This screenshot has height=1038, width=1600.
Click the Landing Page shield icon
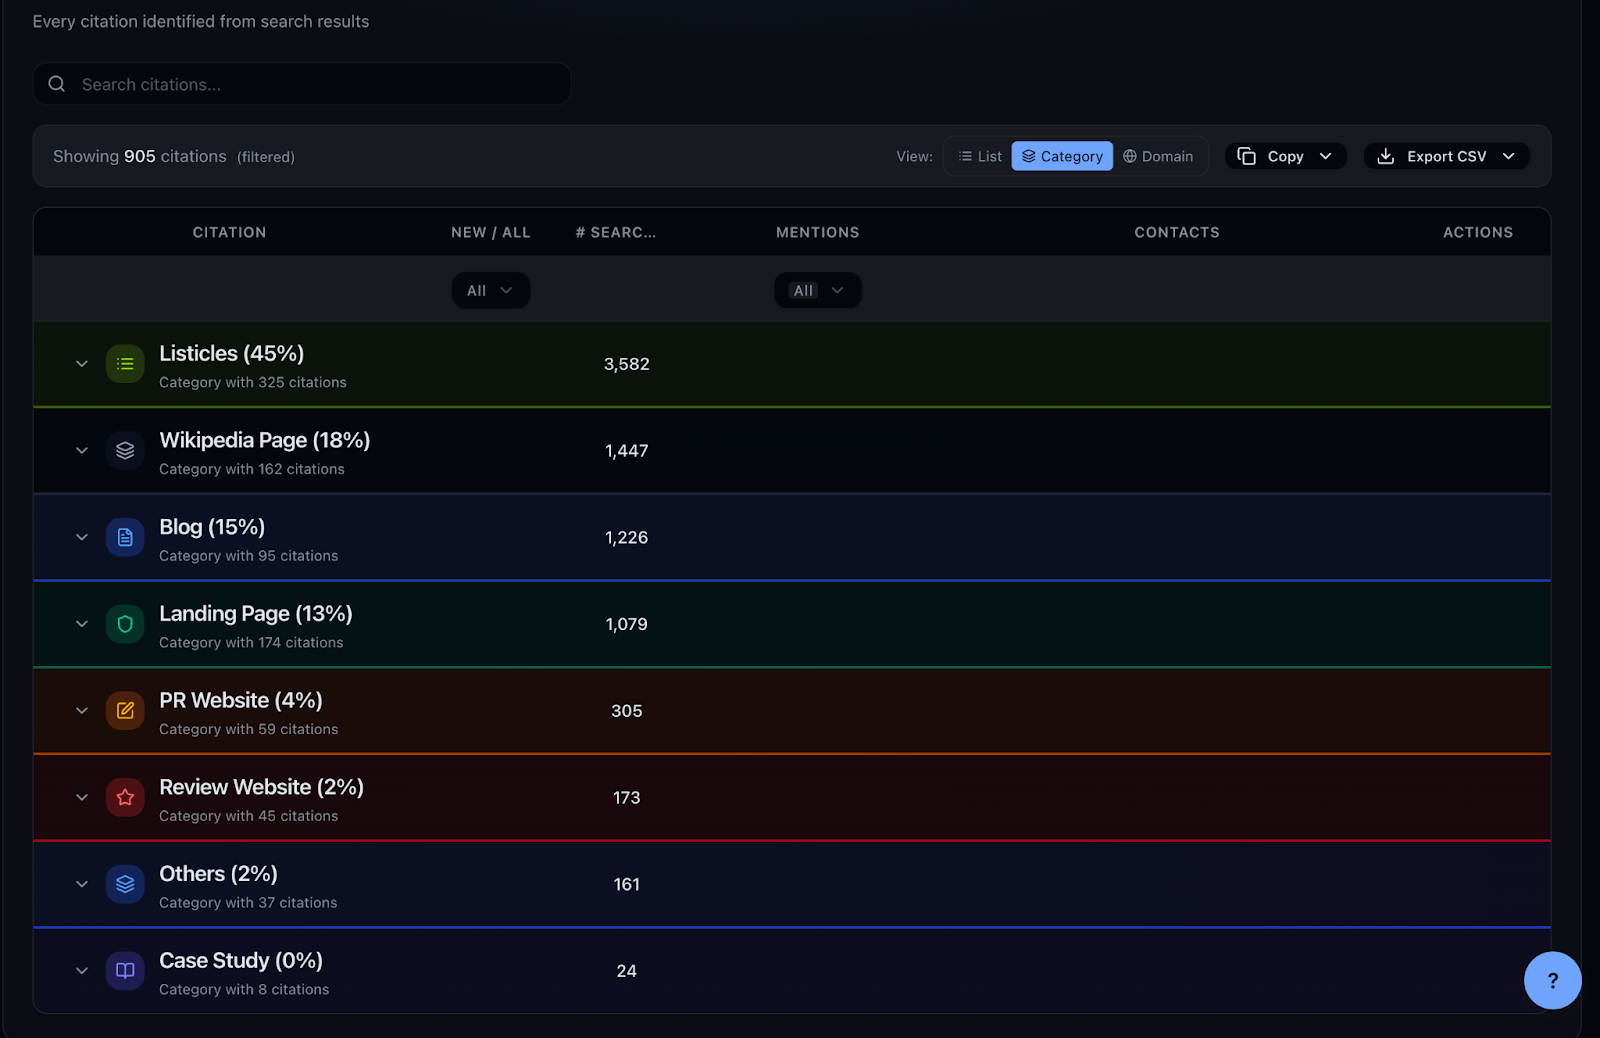pyautogui.click(x=125, y=624)
